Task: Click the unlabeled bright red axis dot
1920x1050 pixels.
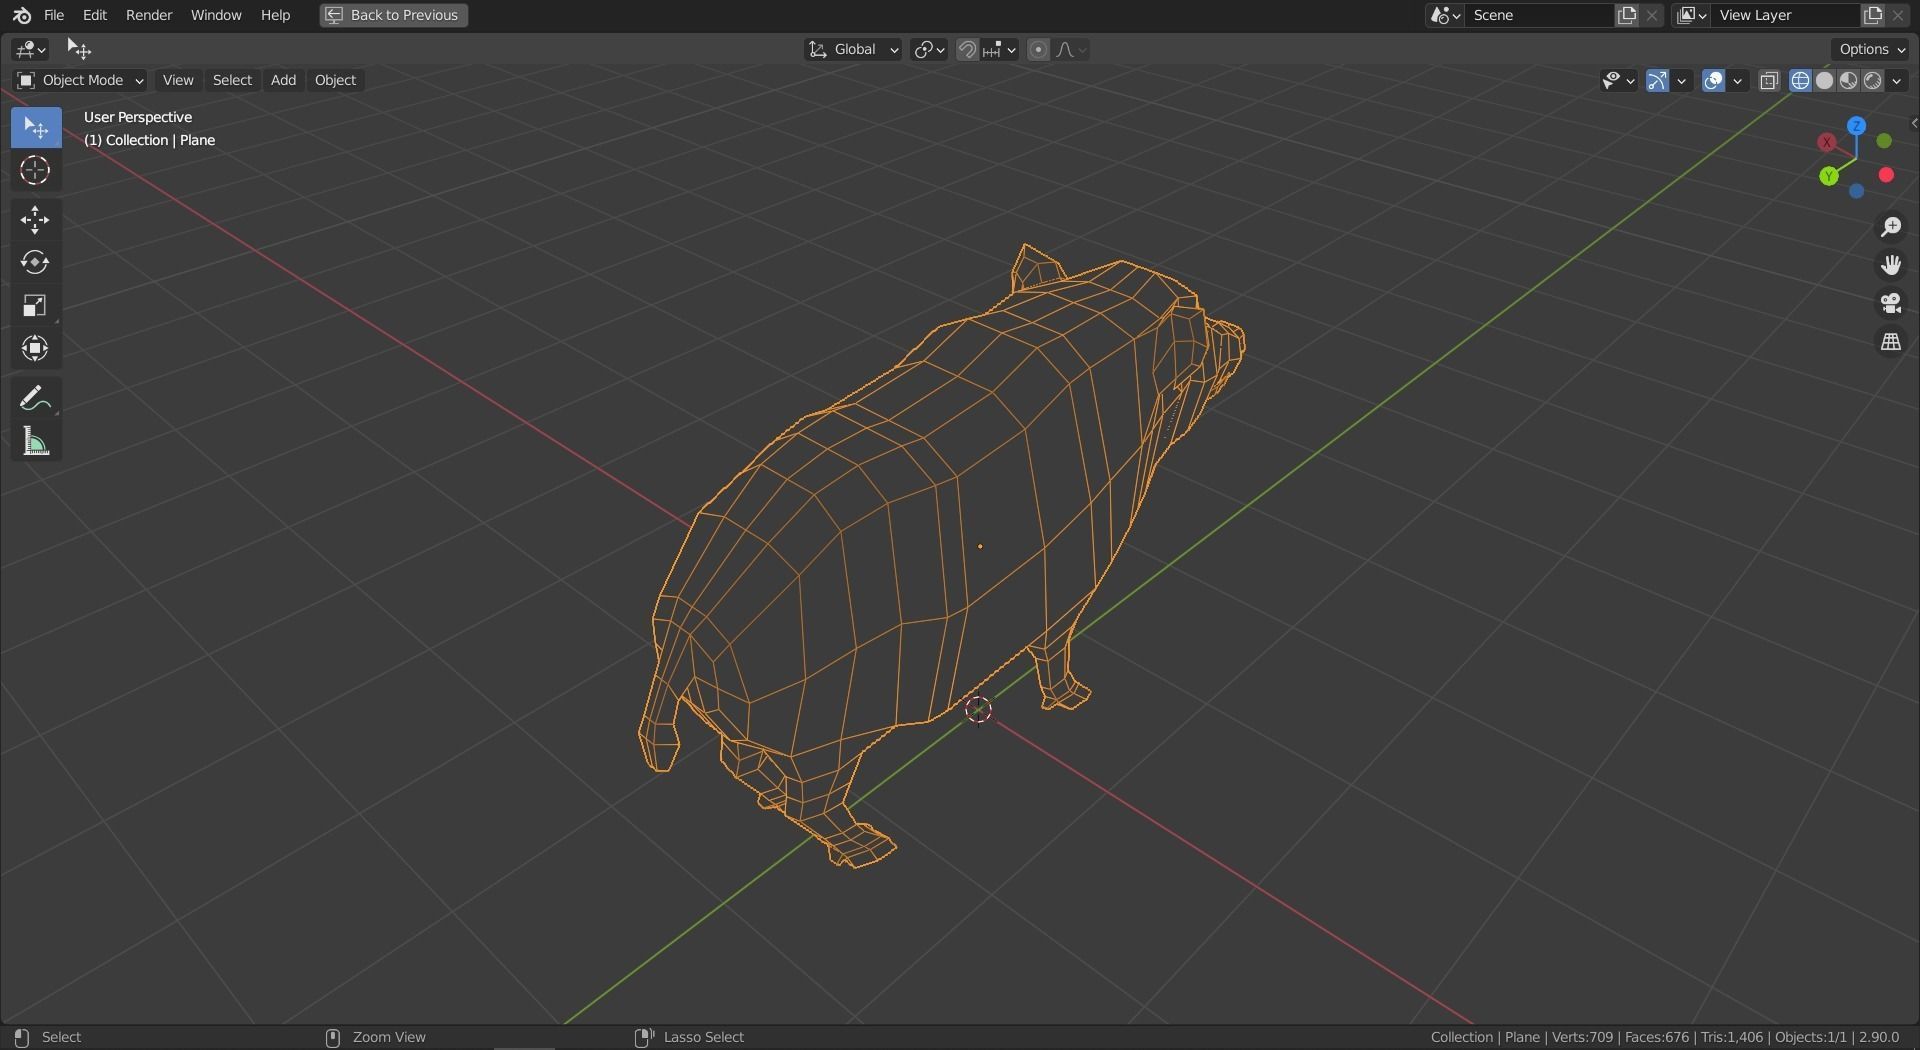Action: pyautogui.click(x=1887, y=175)
